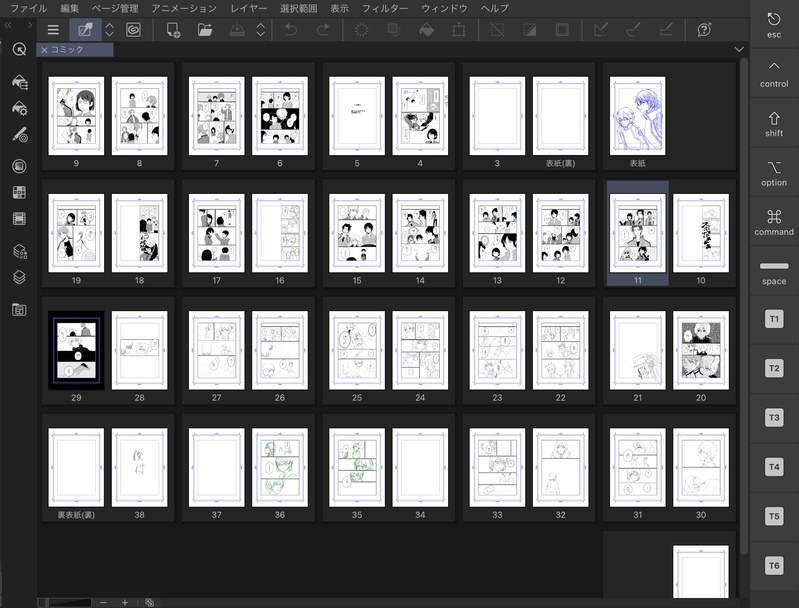Open the Tool Property panel icon

19,108
